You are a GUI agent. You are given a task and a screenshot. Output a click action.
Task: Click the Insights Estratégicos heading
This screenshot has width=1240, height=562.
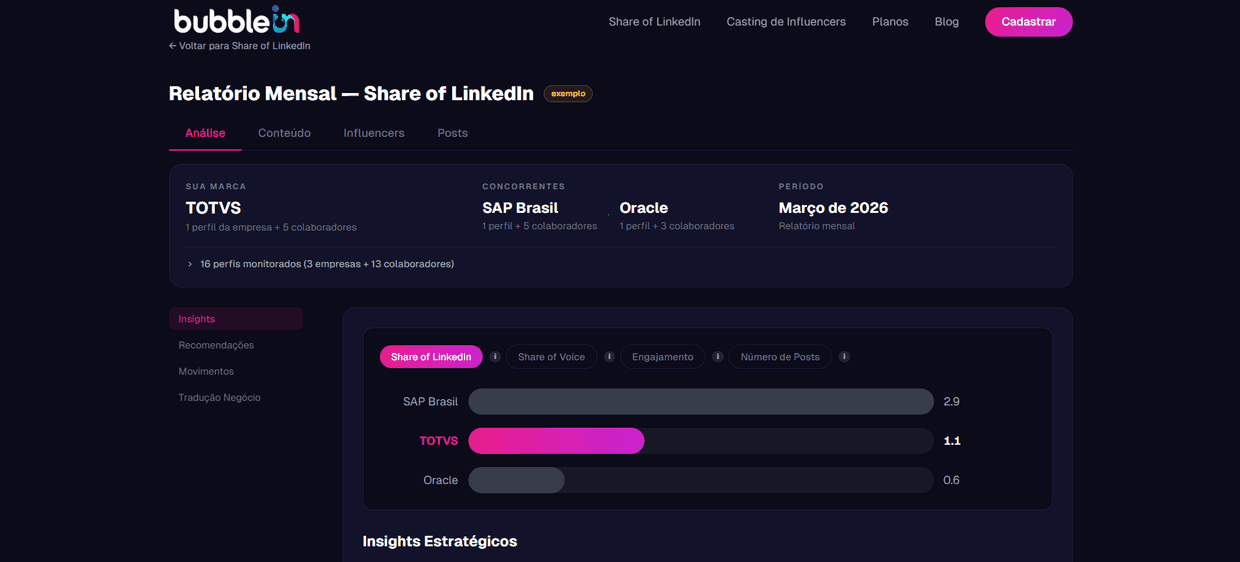(440, 541)
